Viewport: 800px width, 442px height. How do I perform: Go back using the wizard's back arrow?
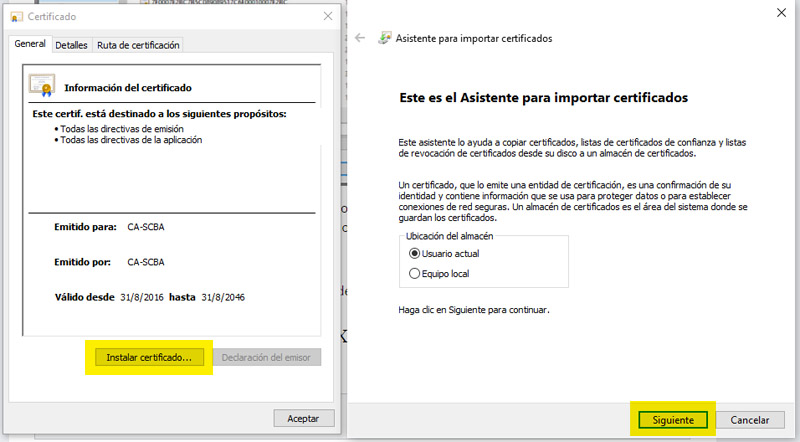[x=361, y=38]
